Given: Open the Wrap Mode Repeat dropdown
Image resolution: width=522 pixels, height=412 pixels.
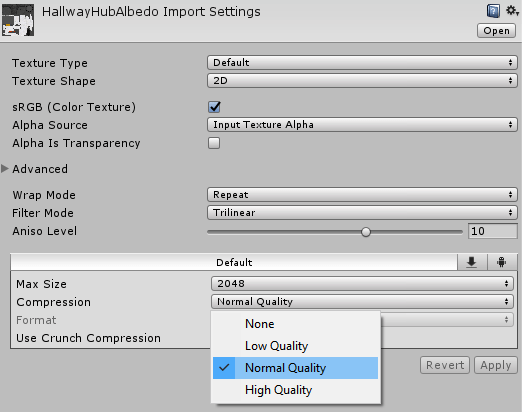Looking at the screenshot, I should point(362,195).
